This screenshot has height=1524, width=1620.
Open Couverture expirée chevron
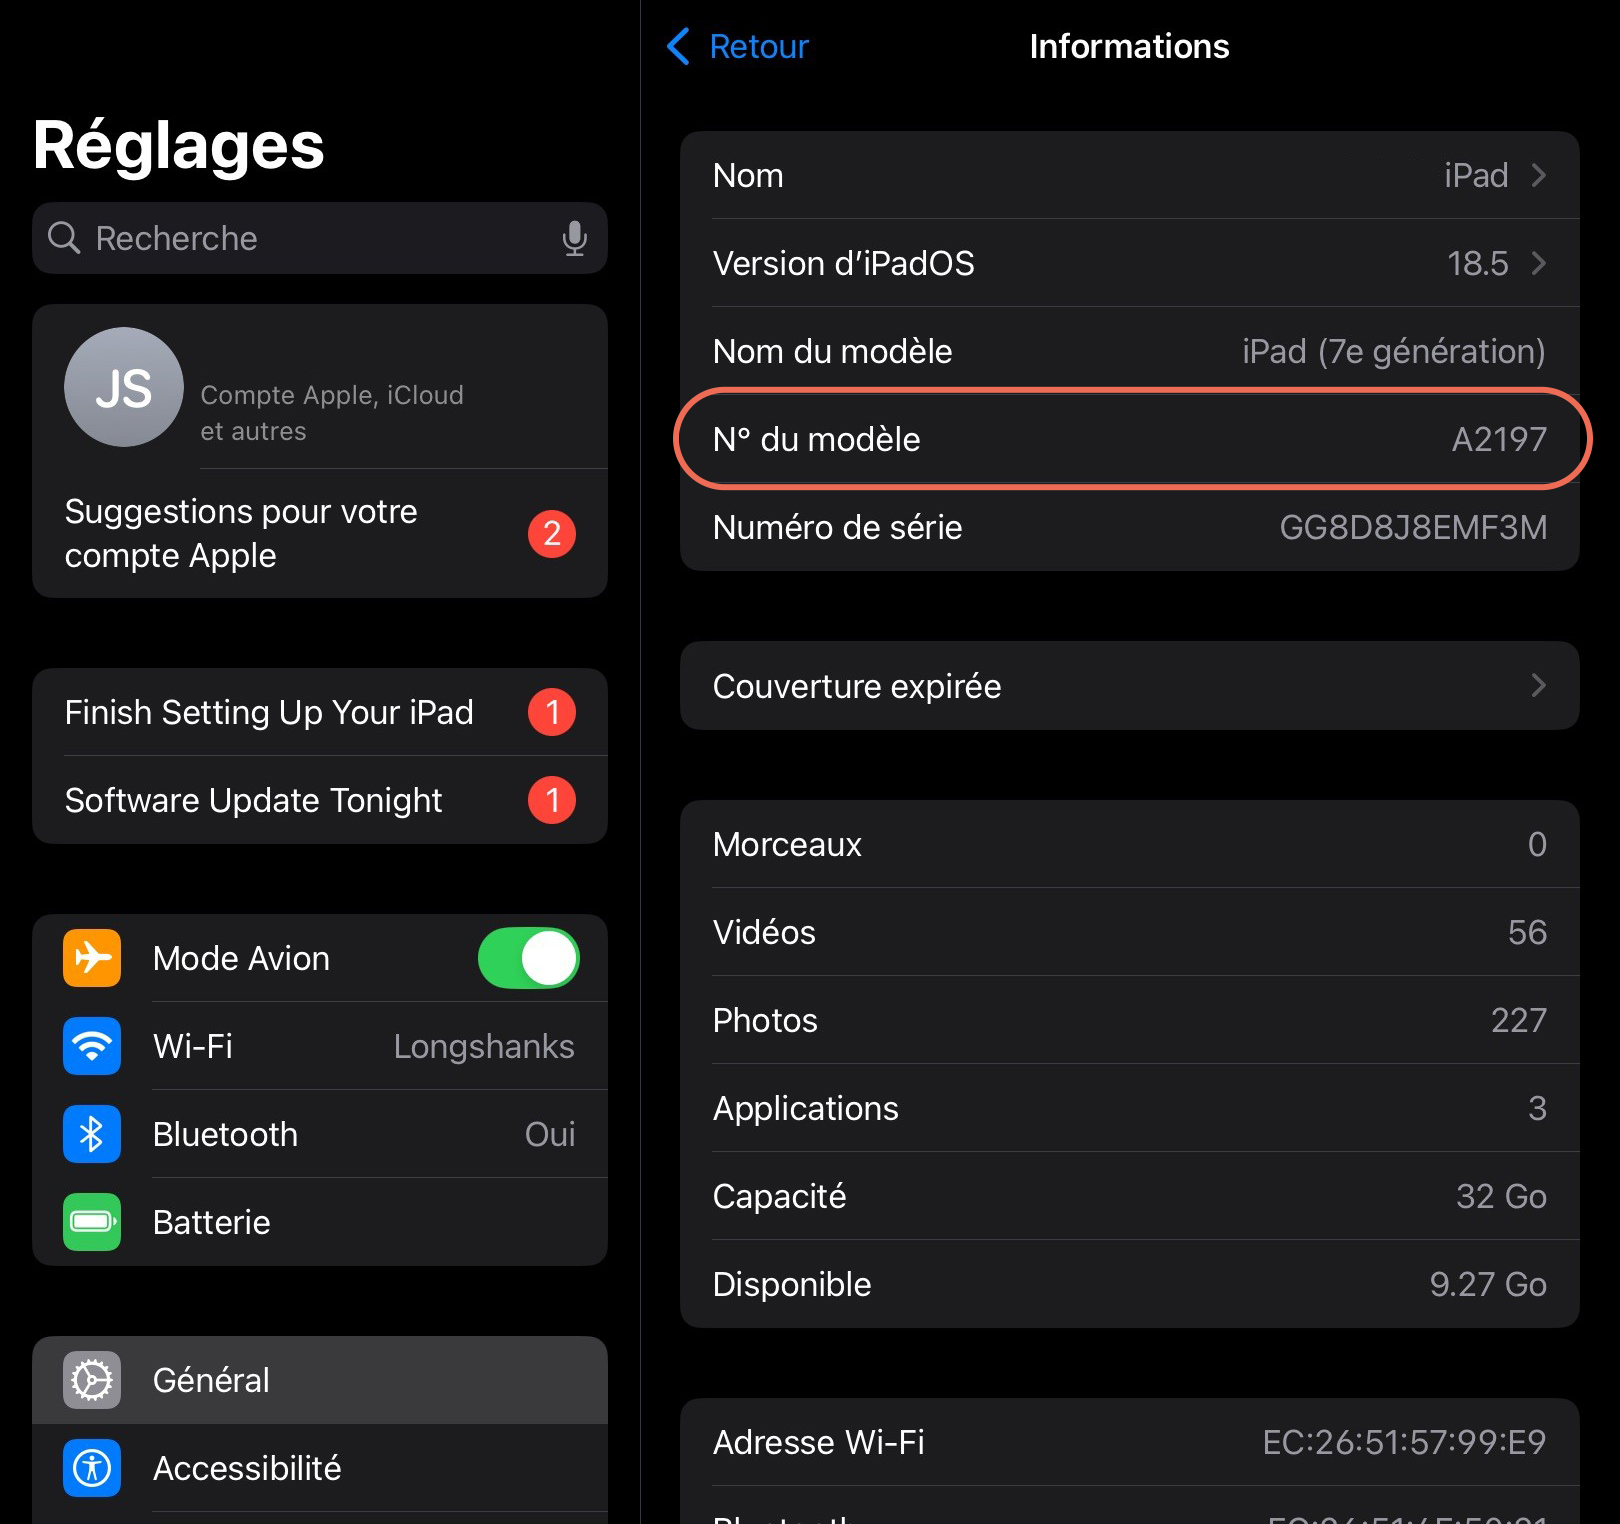tap(1539, 686)
